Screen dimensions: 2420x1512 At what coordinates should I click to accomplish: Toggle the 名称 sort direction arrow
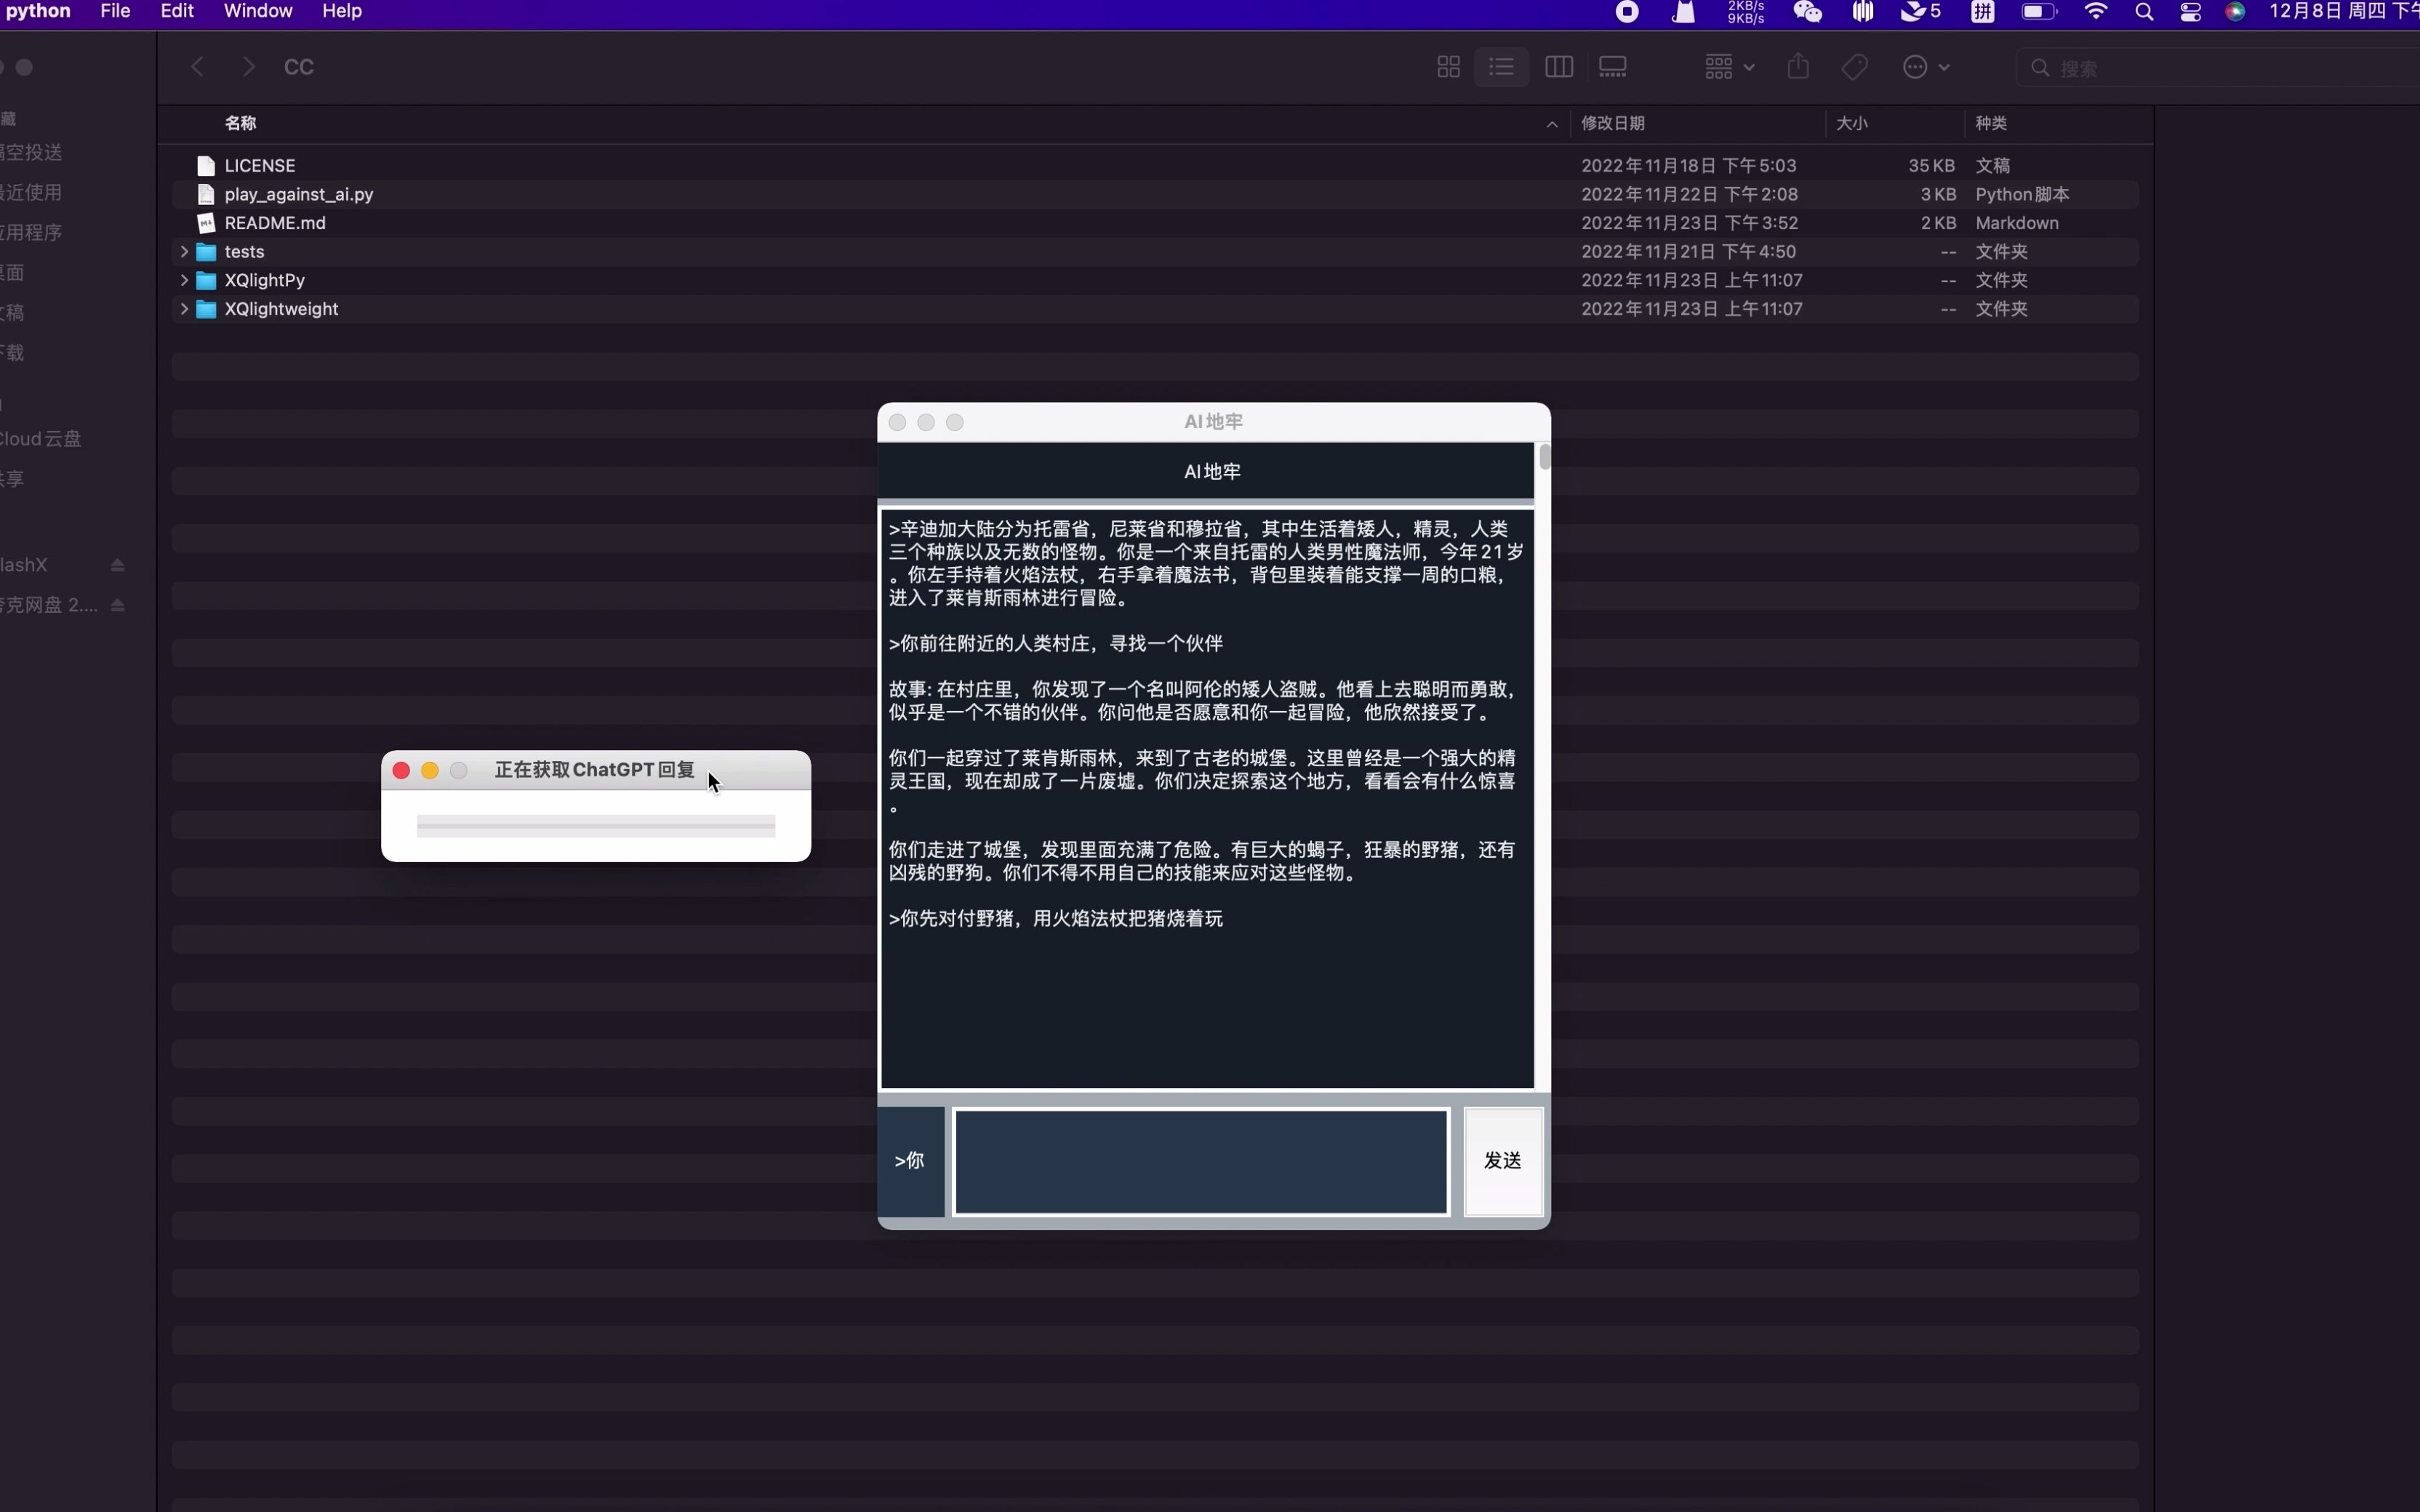coord(1552,124)
